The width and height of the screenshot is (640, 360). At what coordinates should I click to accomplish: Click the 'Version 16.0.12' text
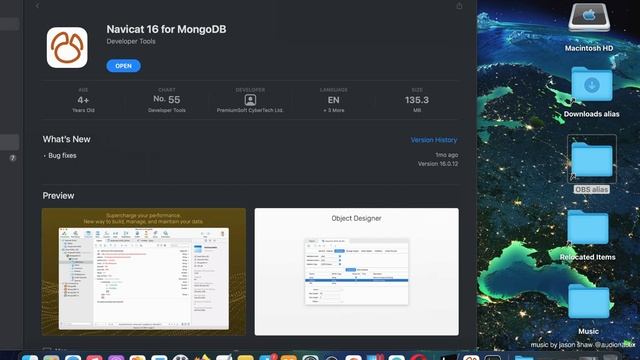click(x=438, y=164)
